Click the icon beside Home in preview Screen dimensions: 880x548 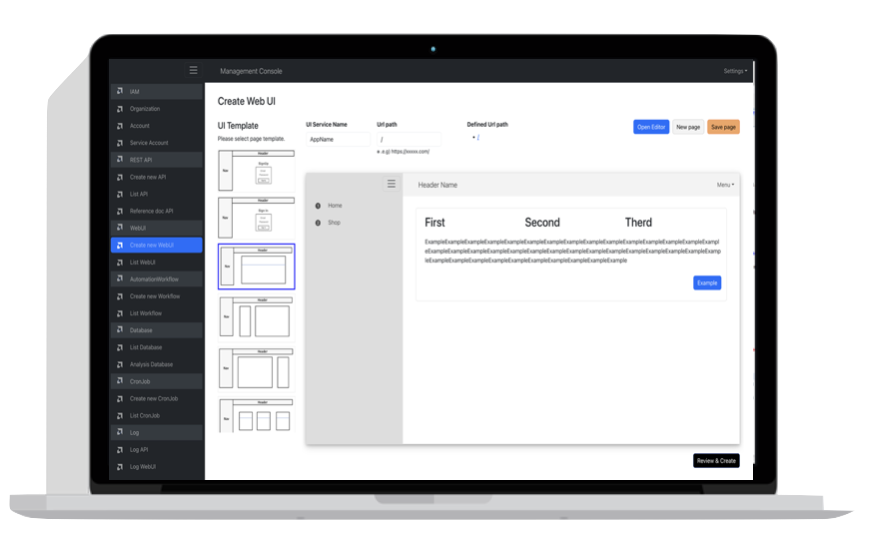pyautogui.click(x=318, y=206)
